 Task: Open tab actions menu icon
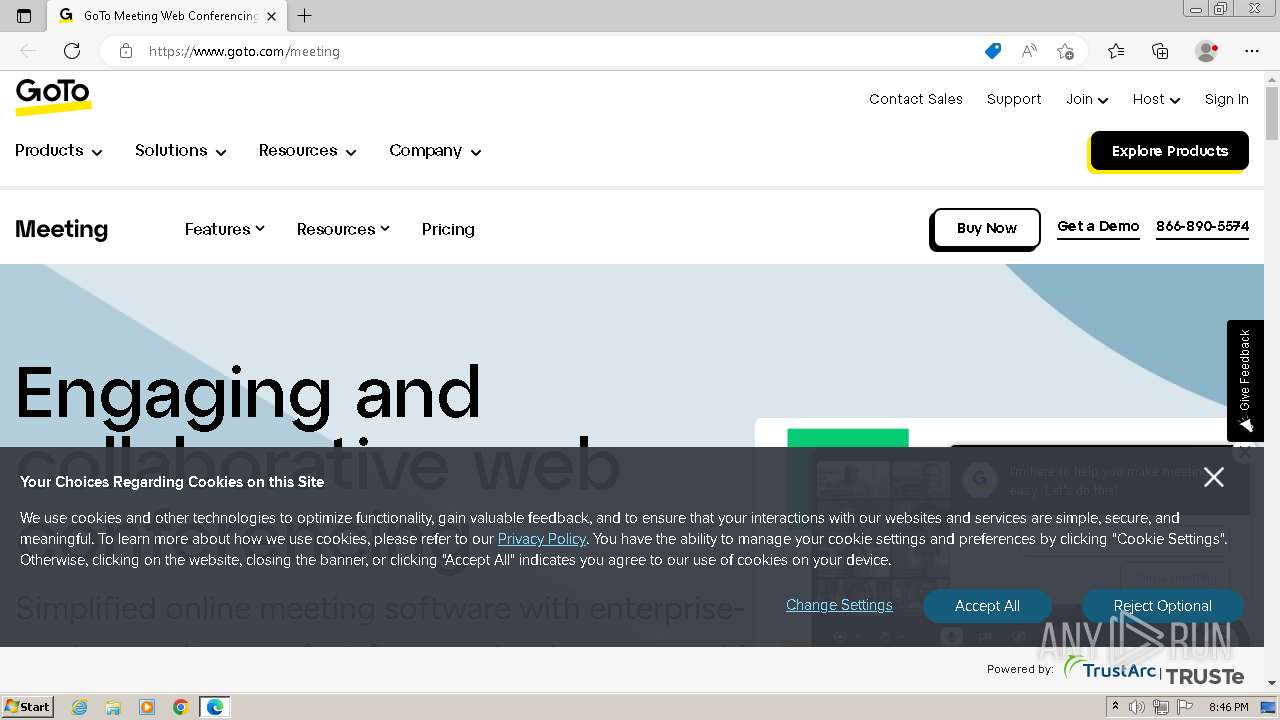(x=24, y=16)
